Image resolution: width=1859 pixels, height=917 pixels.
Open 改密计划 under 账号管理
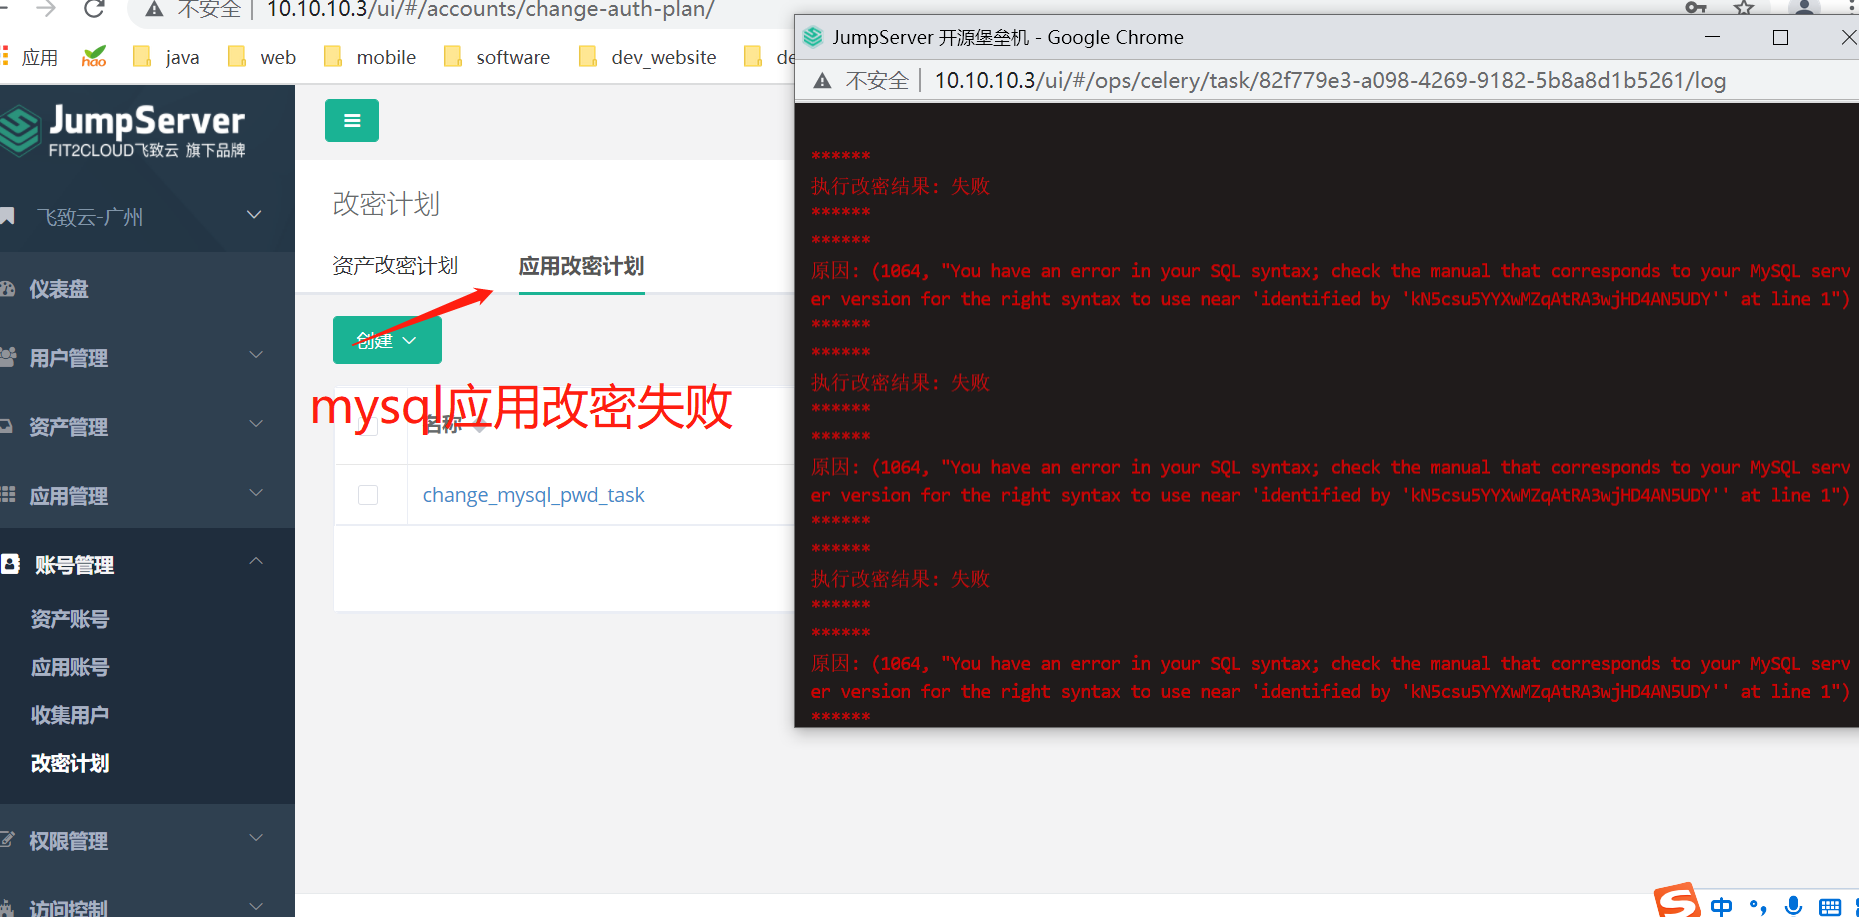pyautogui.click(x=70, y=763)
